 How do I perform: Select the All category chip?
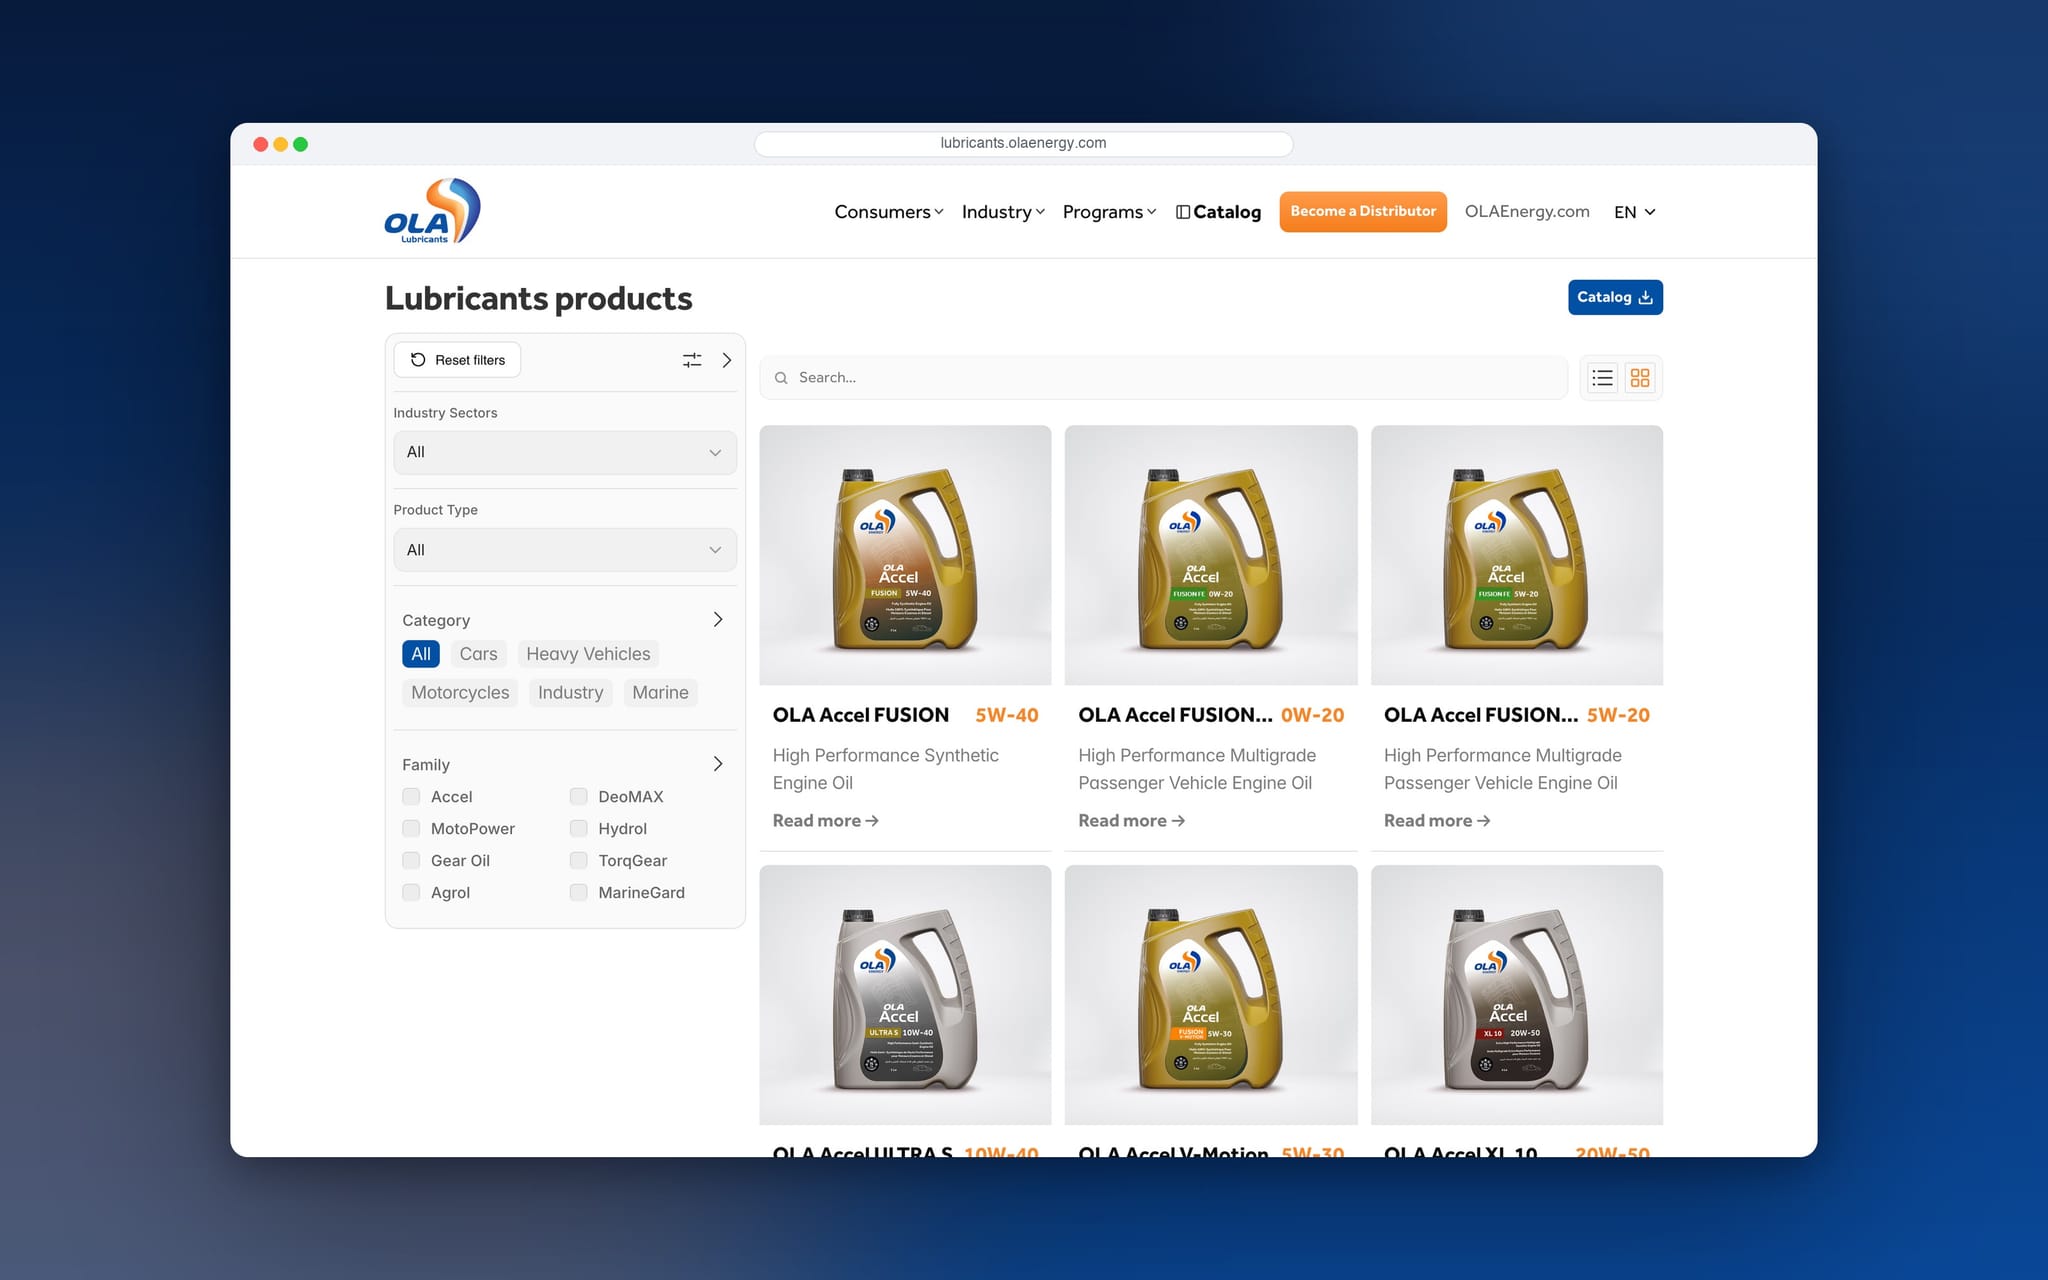click(421, 654)
